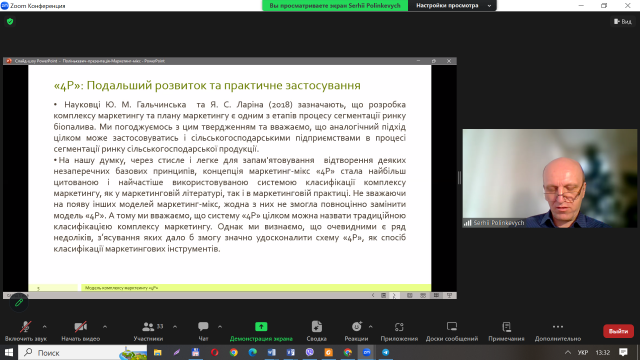Open see-all-slides icon in slideshow bar
The width and height of the screenshot is (640, 360).
(x=383, y=295)
